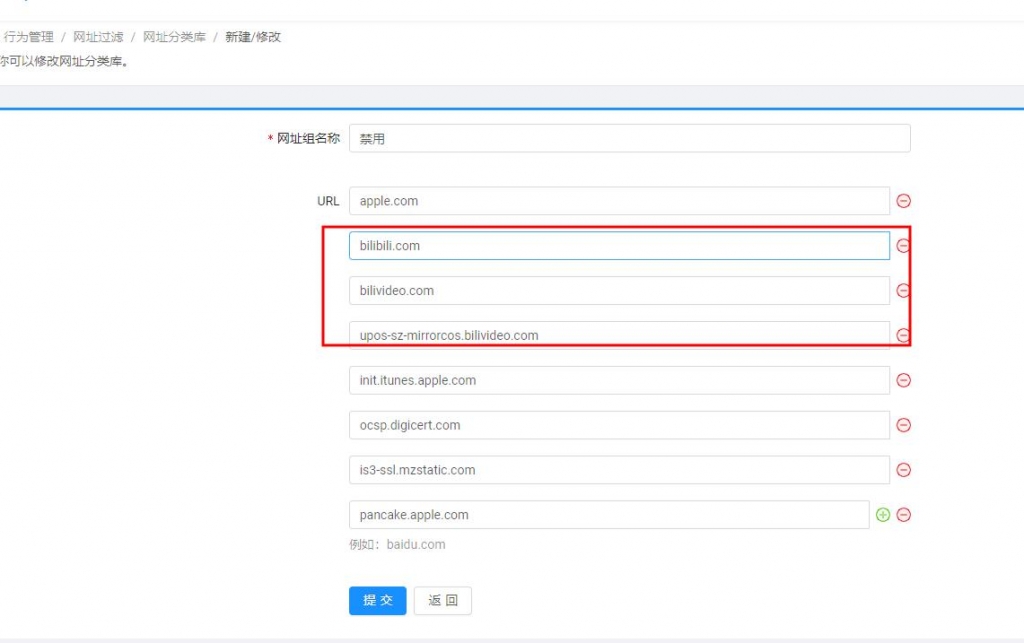
Task: Remove the is3-ssl.mzstatic.com row
Action: pos(903,470)
